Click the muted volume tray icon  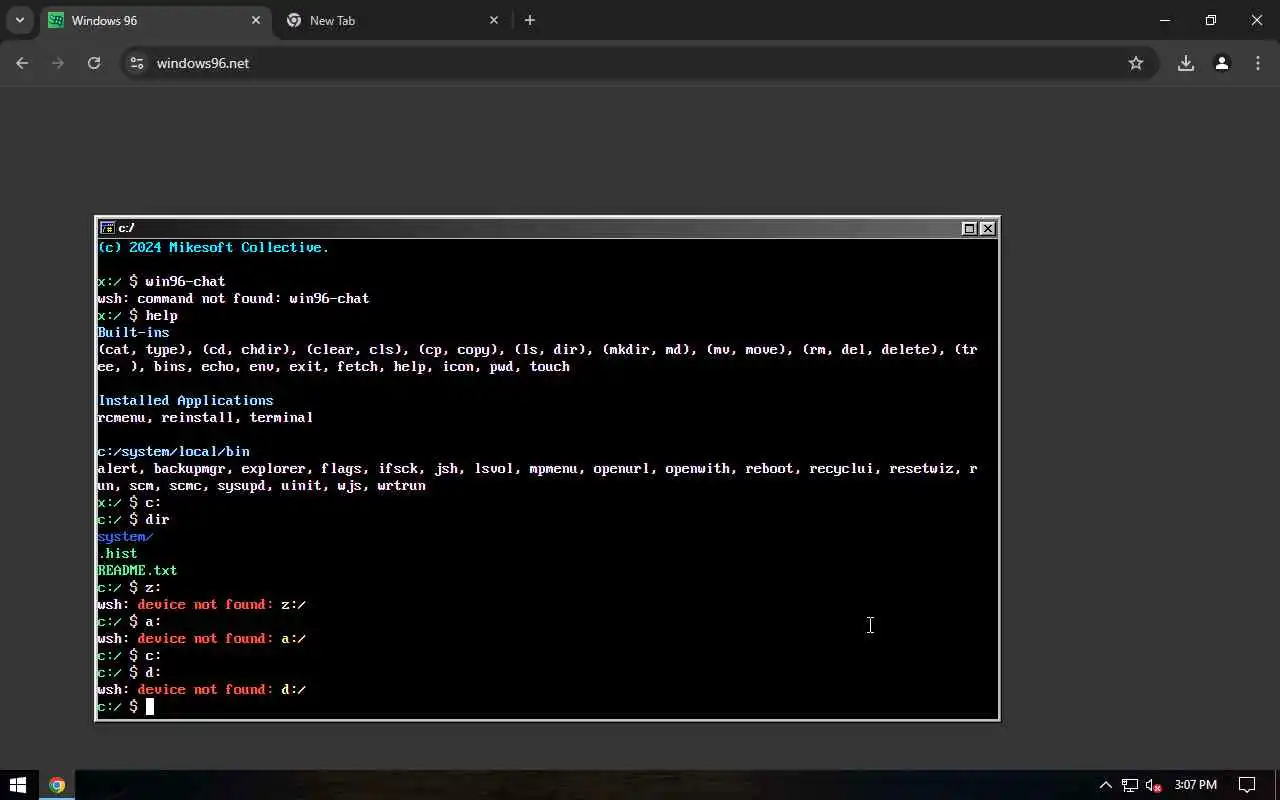pyautogui.click(x=1154, y=785)
